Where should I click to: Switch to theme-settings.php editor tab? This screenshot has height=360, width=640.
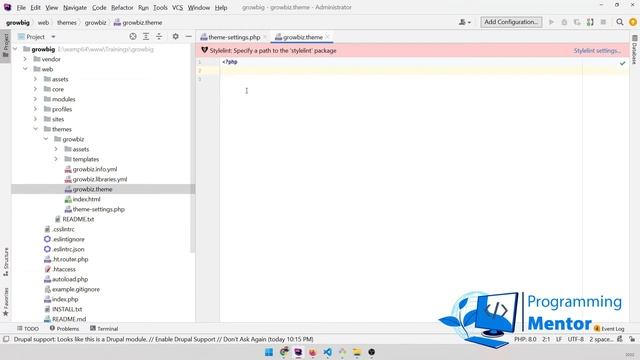click(x=234, y=37)
